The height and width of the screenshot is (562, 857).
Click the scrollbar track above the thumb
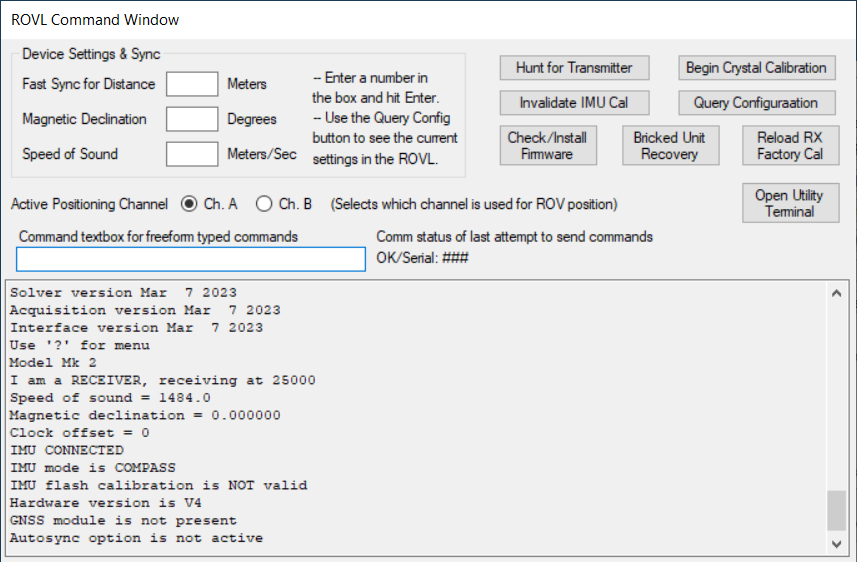click(x=837, y=400)
